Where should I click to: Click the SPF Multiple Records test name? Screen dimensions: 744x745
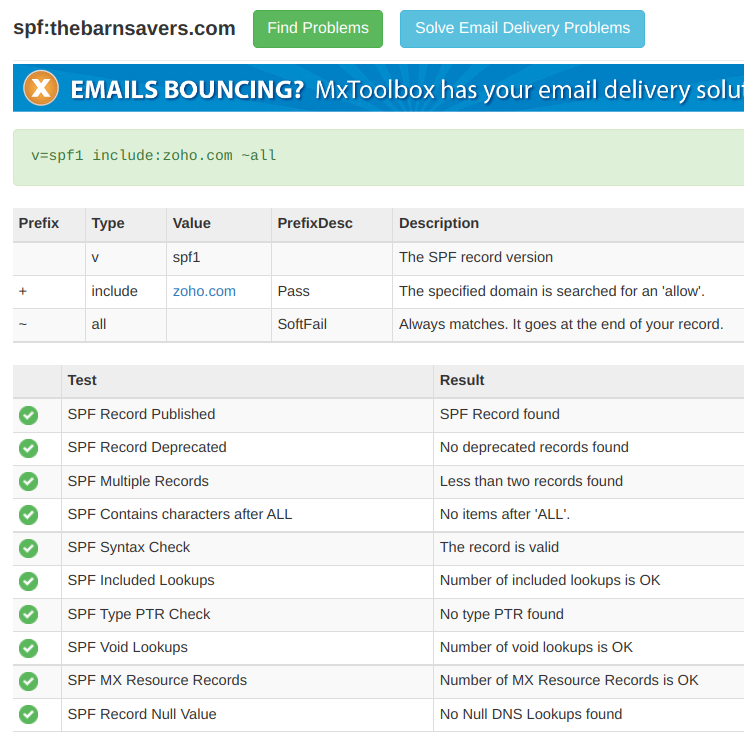coord(138,481)
